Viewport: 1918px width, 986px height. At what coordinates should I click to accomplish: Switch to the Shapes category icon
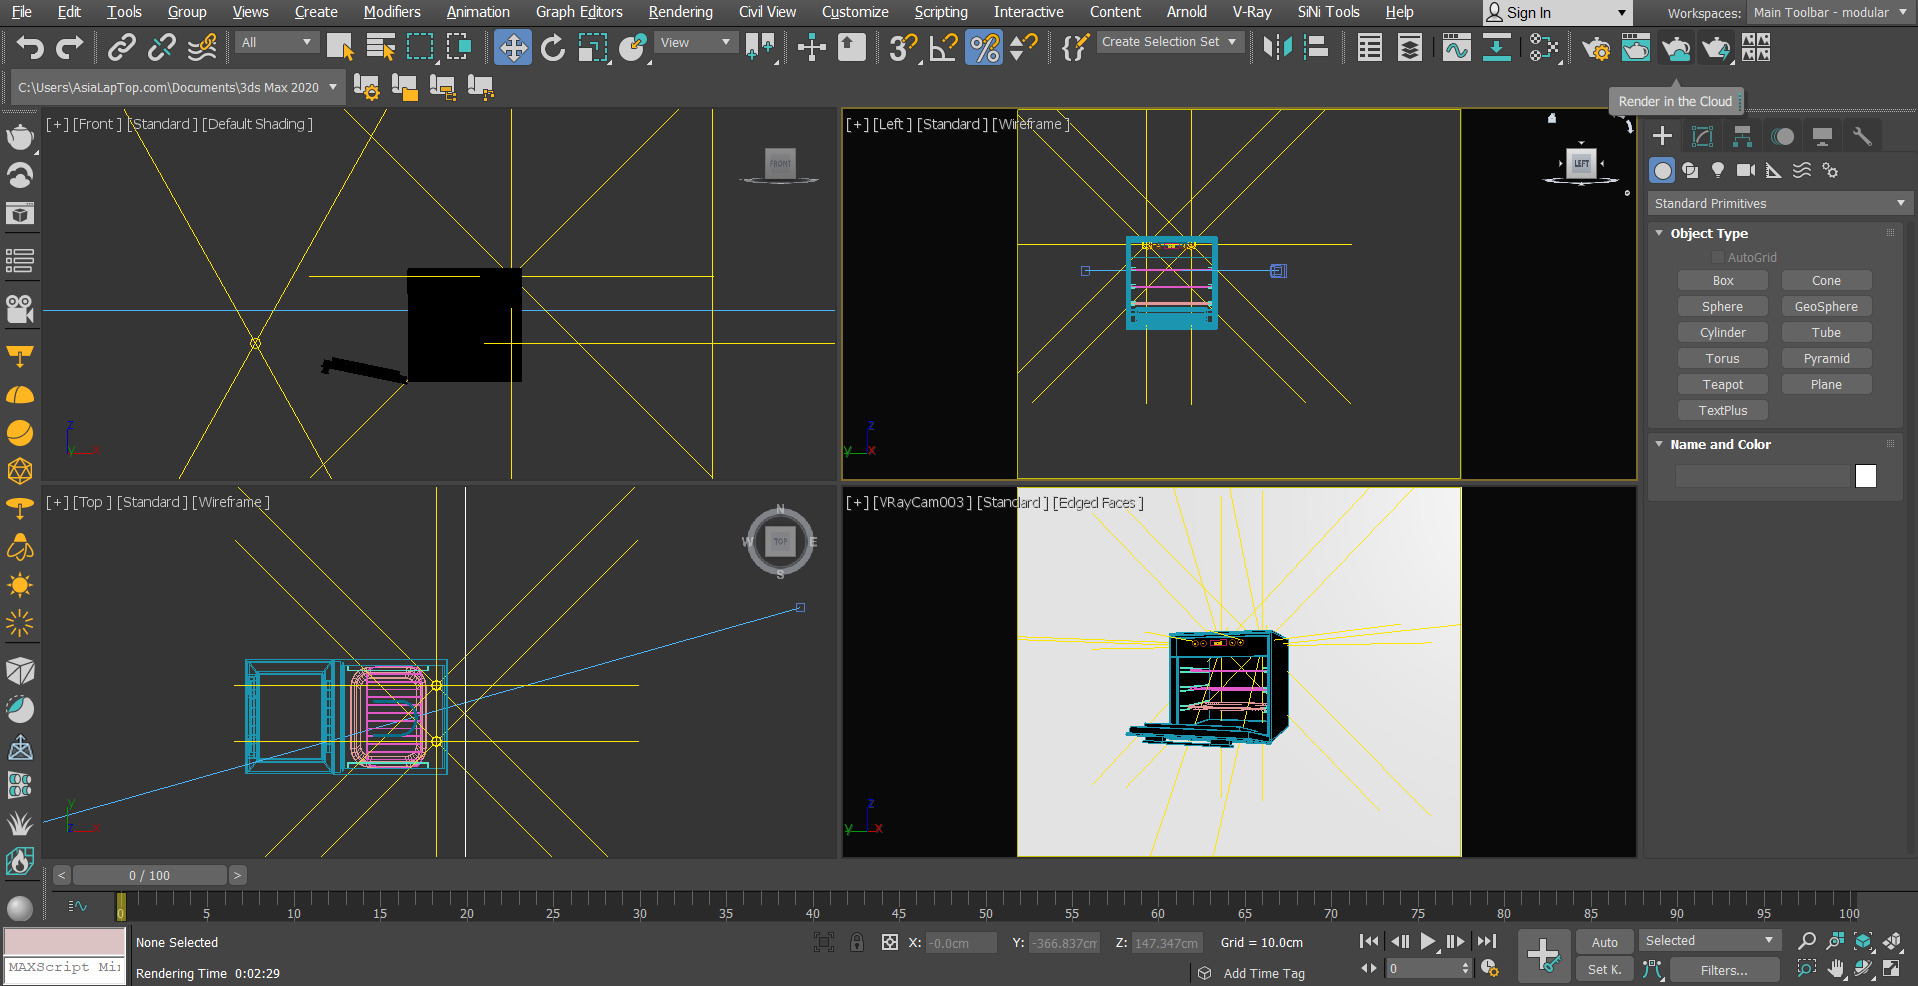tap(1690, 170)
